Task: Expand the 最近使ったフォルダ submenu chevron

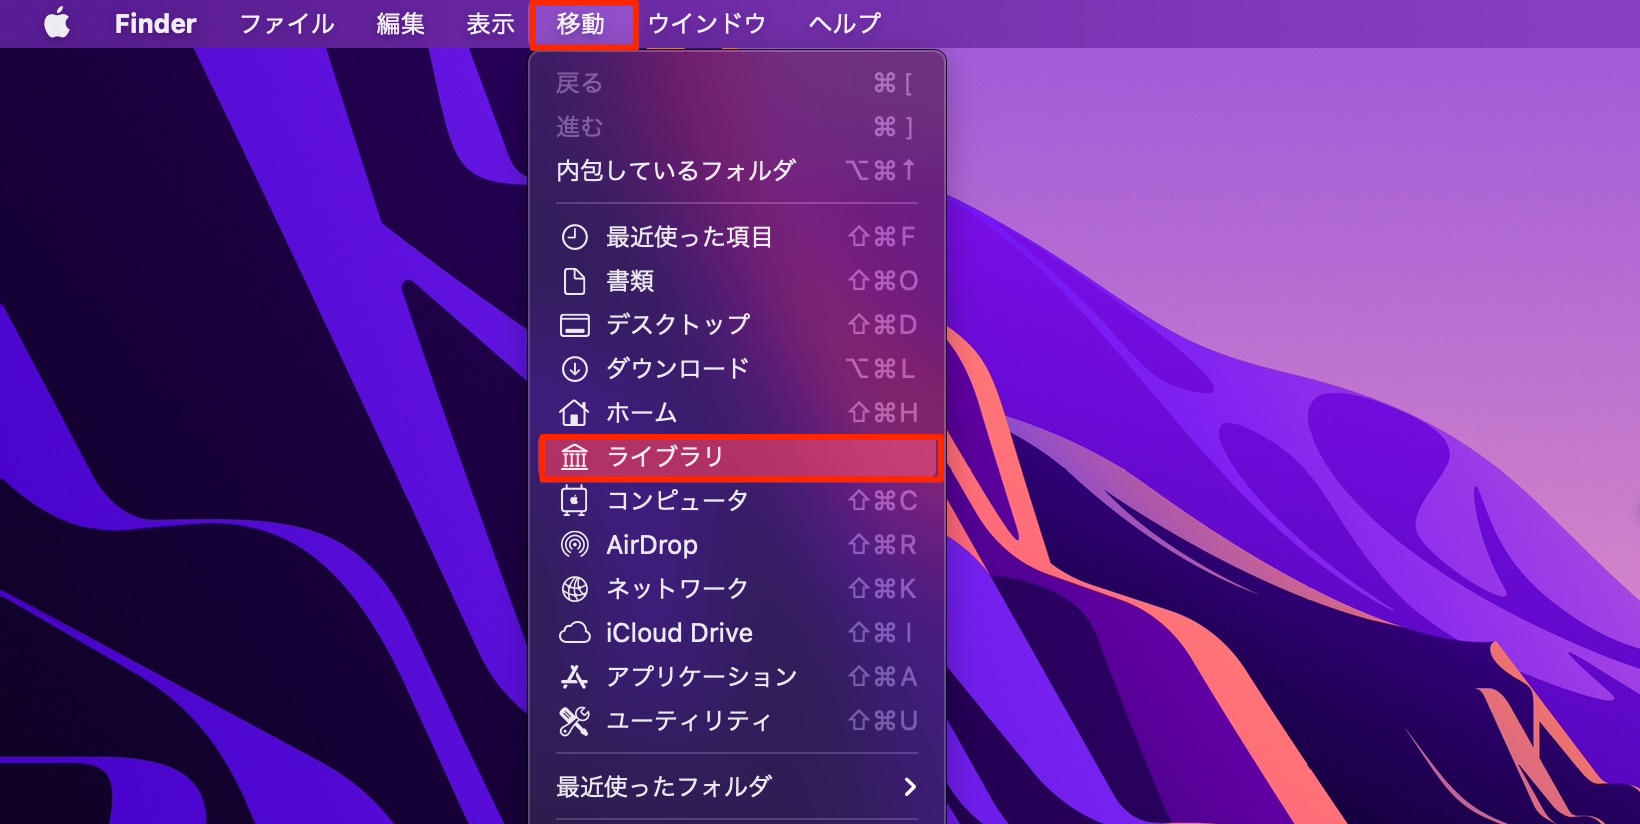Action: (x=910, y=787)
